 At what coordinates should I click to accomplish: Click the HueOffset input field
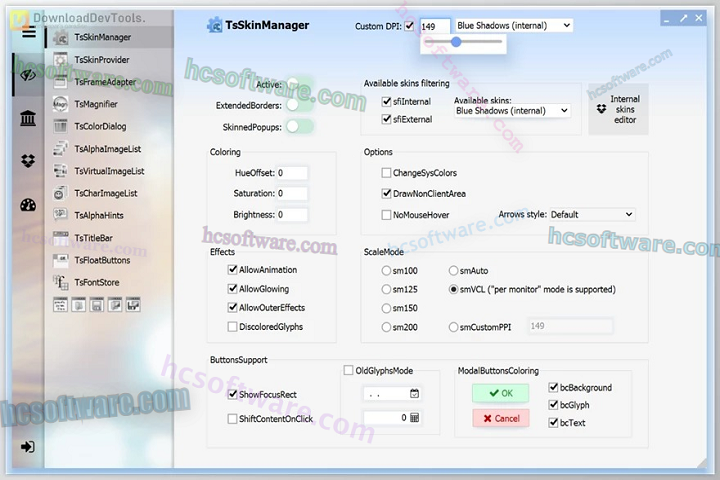[x=292, y=173]
